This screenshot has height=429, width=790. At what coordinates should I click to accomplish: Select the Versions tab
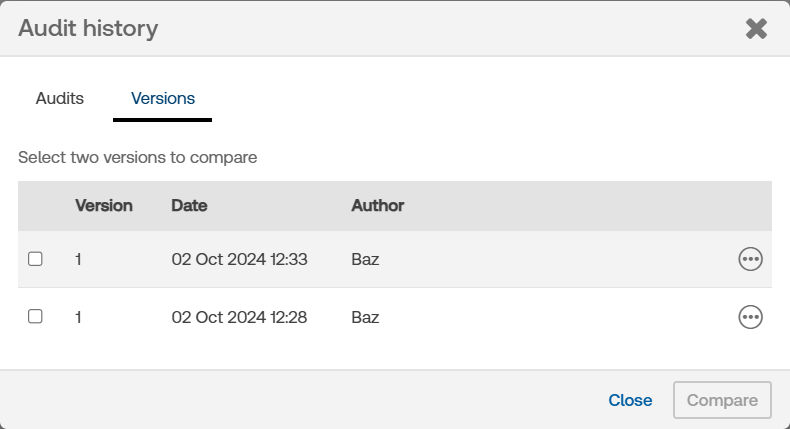pyautogui.click(x=163, y=98)
